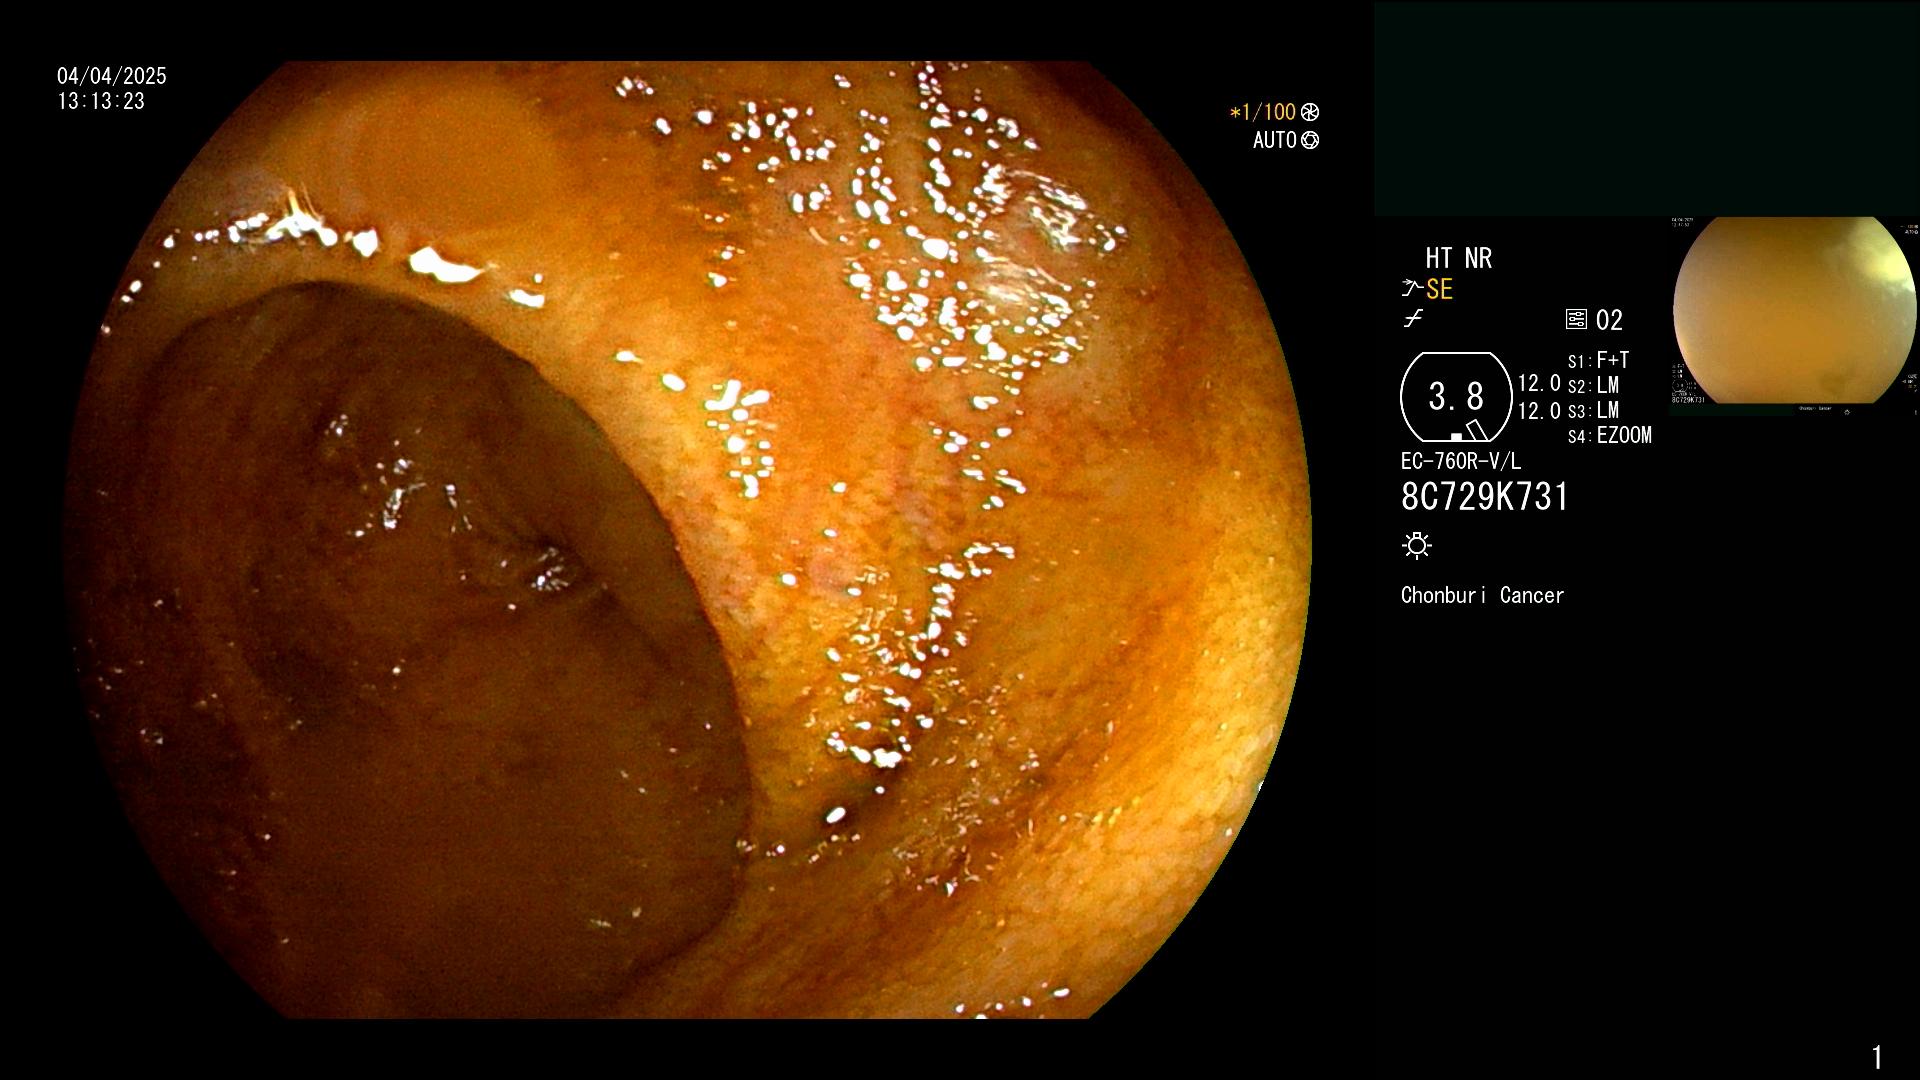Click the serial number 8C729K731

tap(1485, 497)
